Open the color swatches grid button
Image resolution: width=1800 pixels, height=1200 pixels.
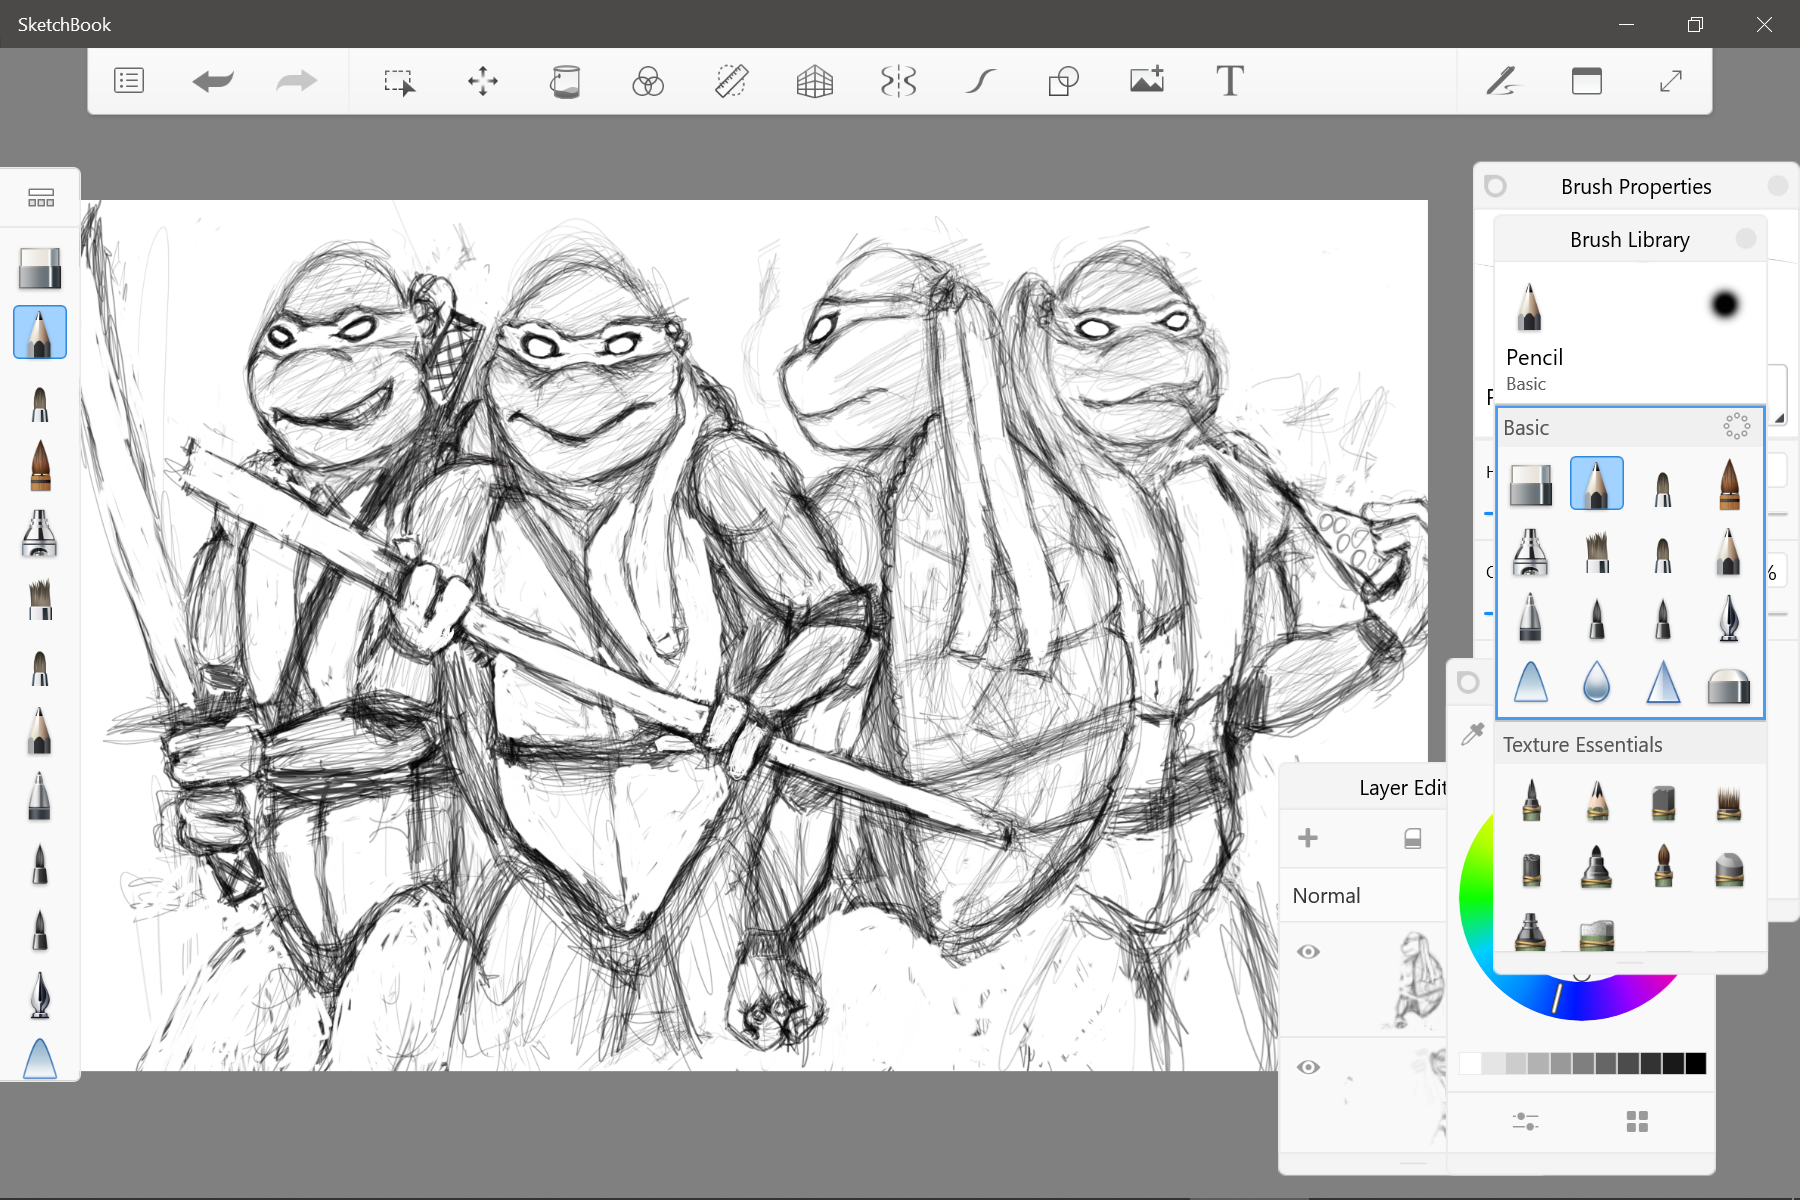1637,1121
